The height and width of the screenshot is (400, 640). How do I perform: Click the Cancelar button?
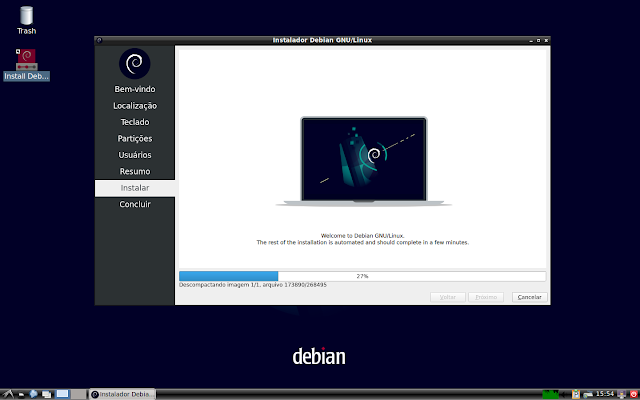pos(529,297)
